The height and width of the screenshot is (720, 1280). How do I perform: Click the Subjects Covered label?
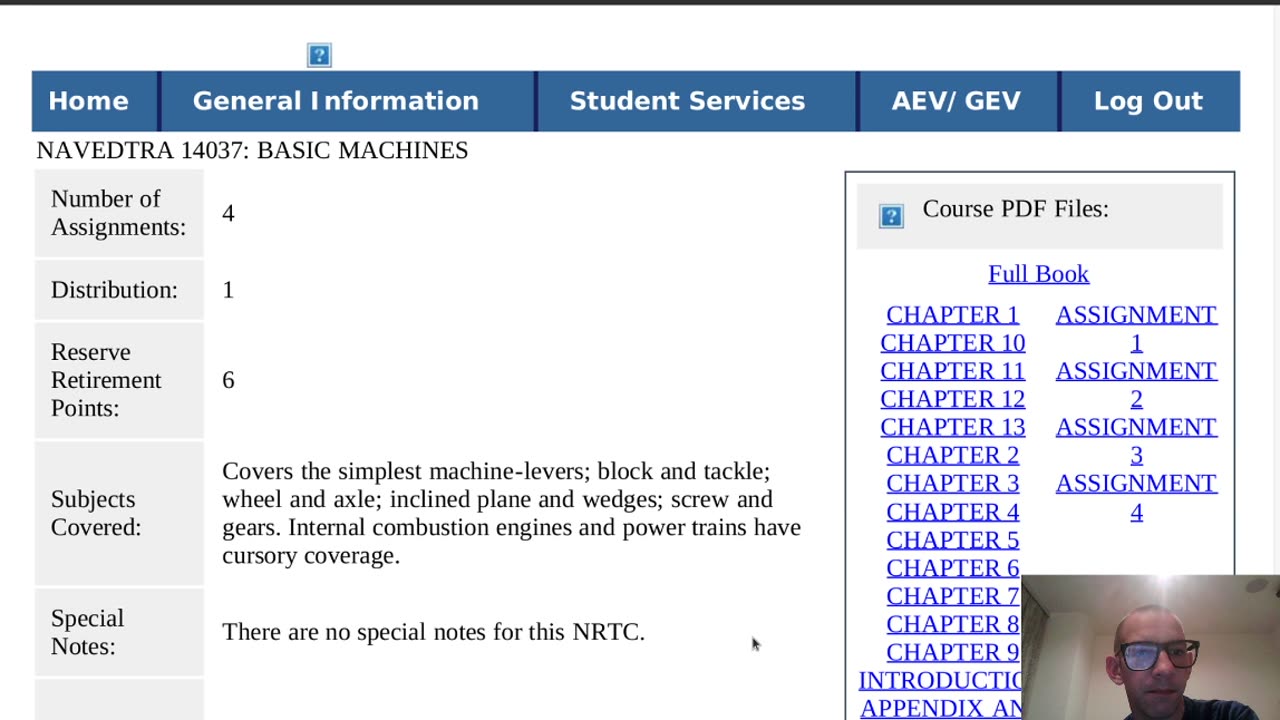(x=96, y=513)
